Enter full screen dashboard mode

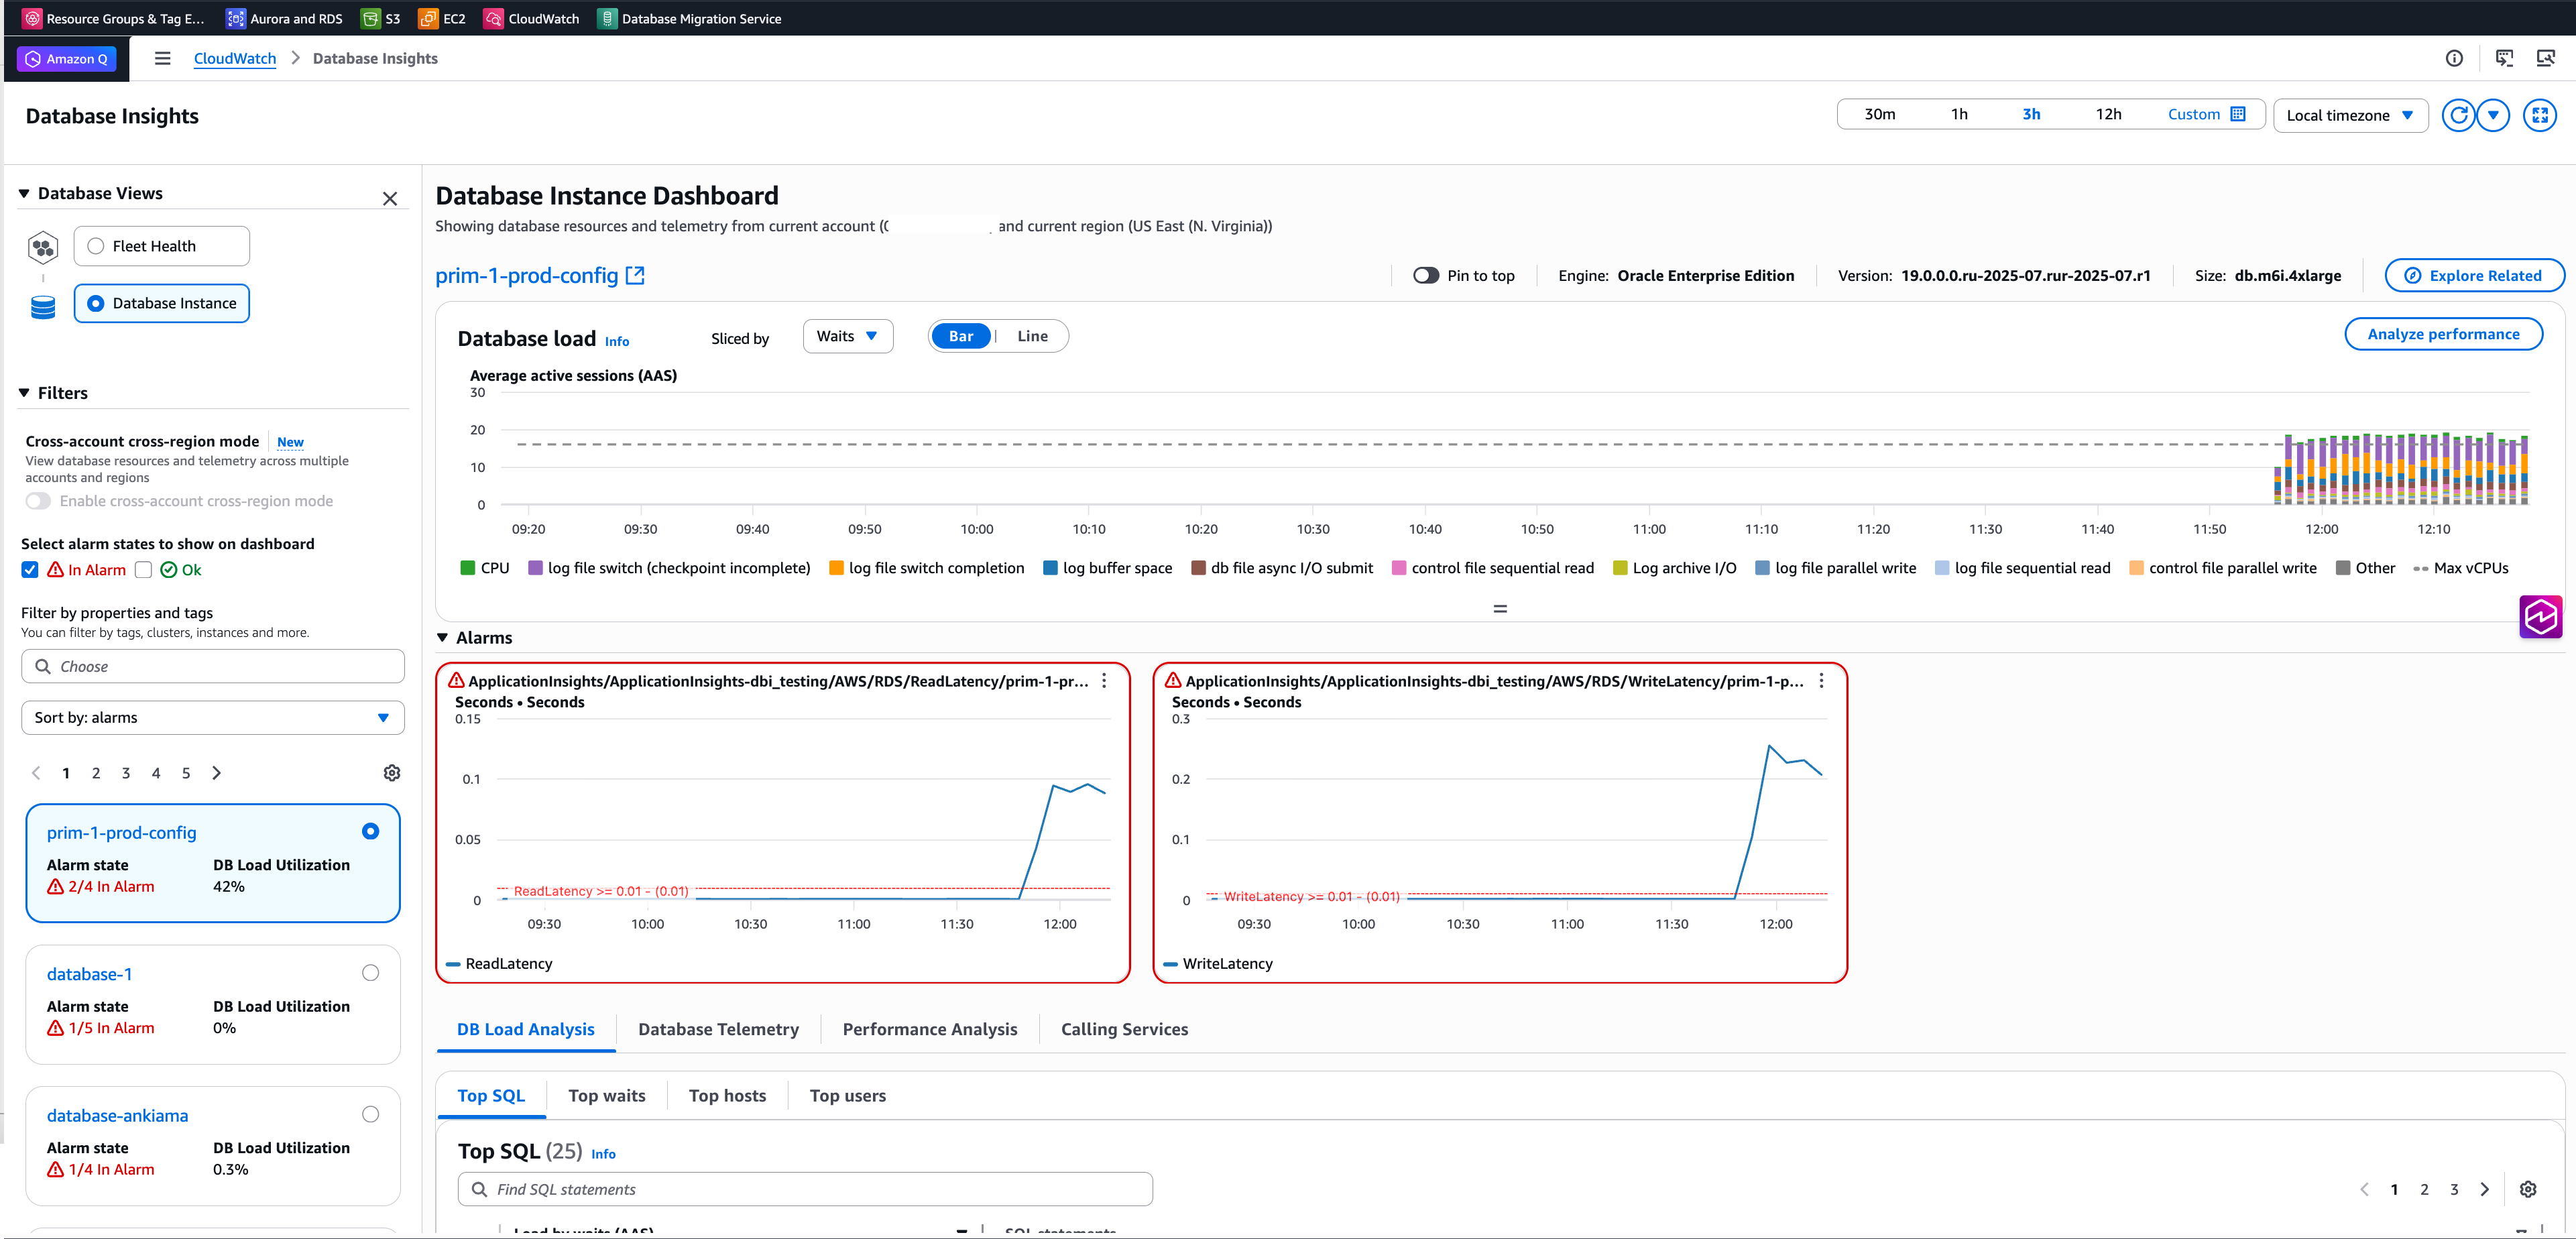2540,115
